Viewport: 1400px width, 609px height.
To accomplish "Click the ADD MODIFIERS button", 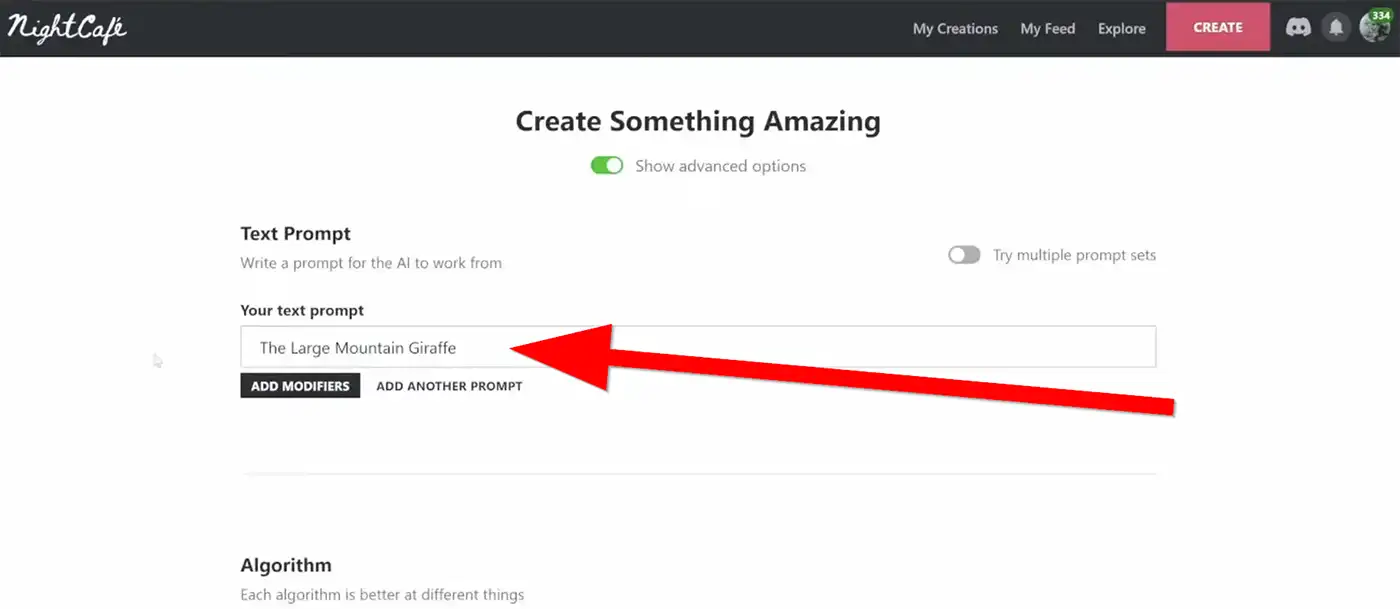I will [x=300, y=386].
